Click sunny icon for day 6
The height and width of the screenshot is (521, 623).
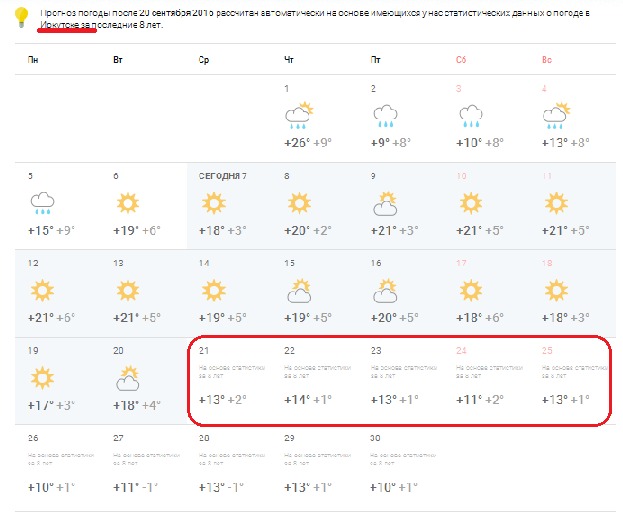tap(127, 204)
